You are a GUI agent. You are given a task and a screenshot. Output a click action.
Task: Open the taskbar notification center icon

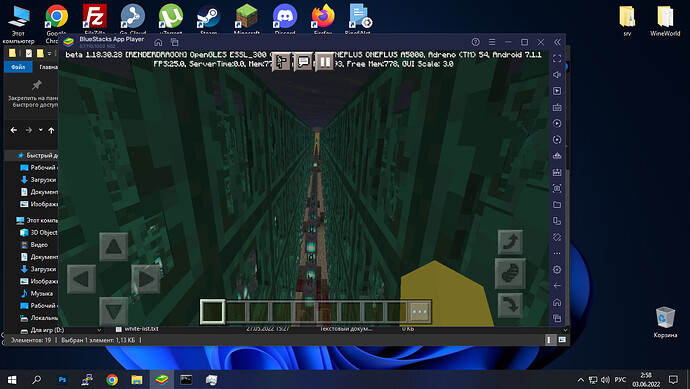click(673, 379)
